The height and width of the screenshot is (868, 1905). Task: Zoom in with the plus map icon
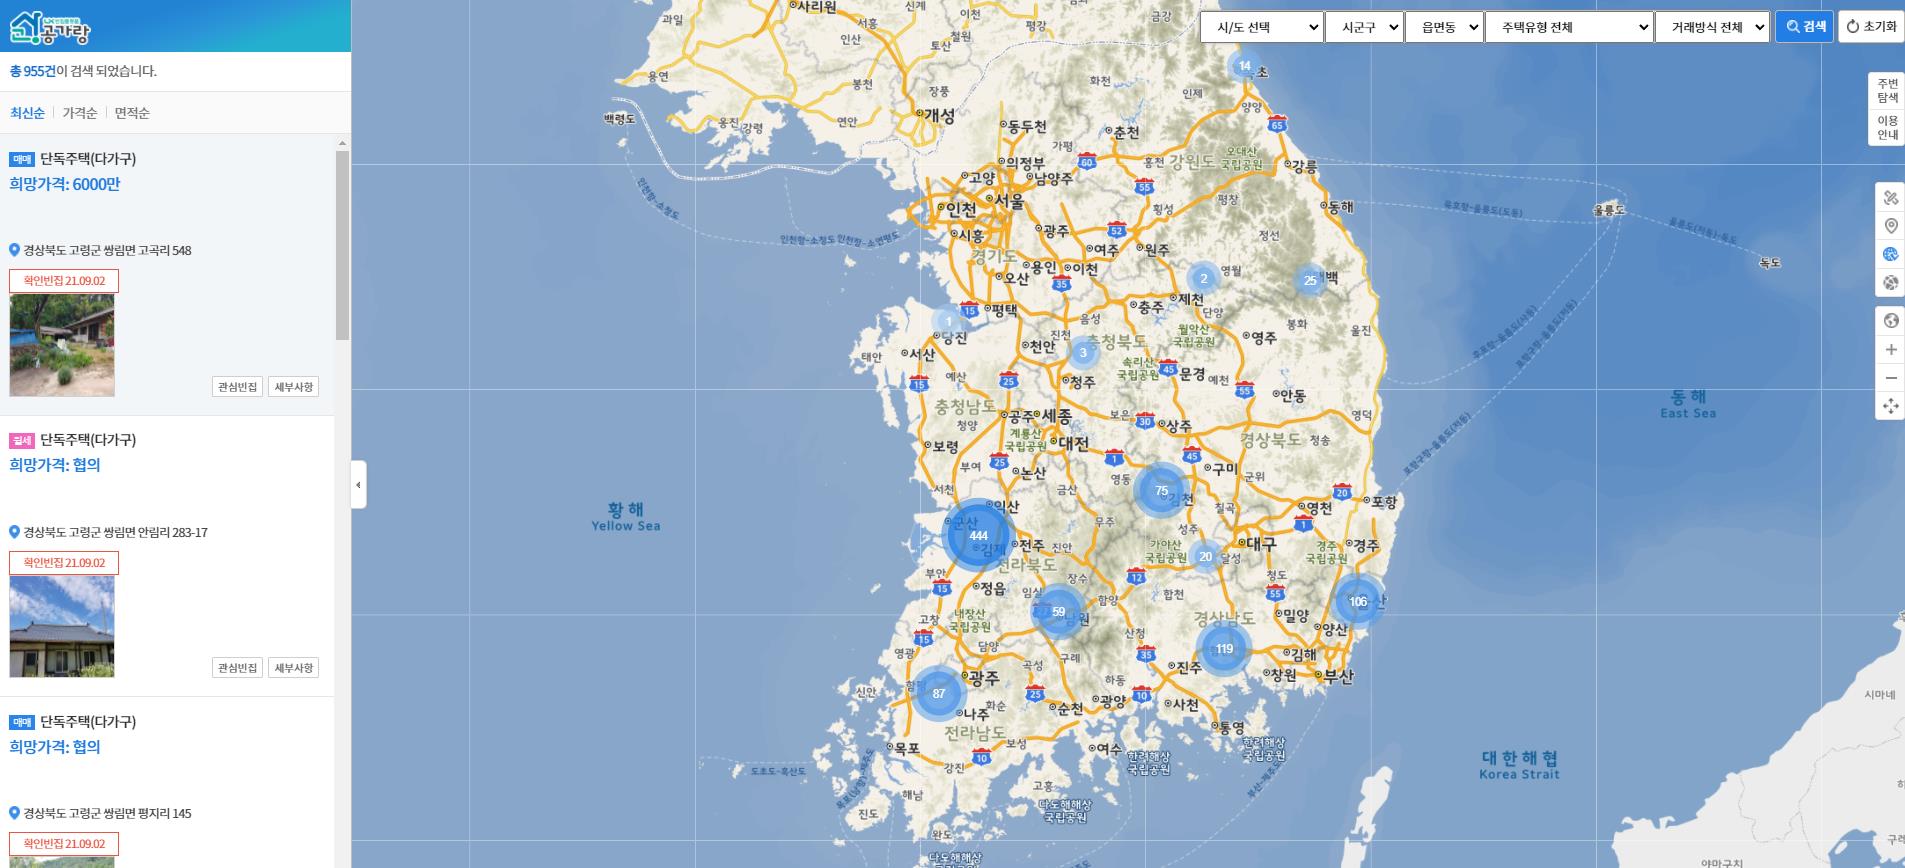pos(1890,350)
